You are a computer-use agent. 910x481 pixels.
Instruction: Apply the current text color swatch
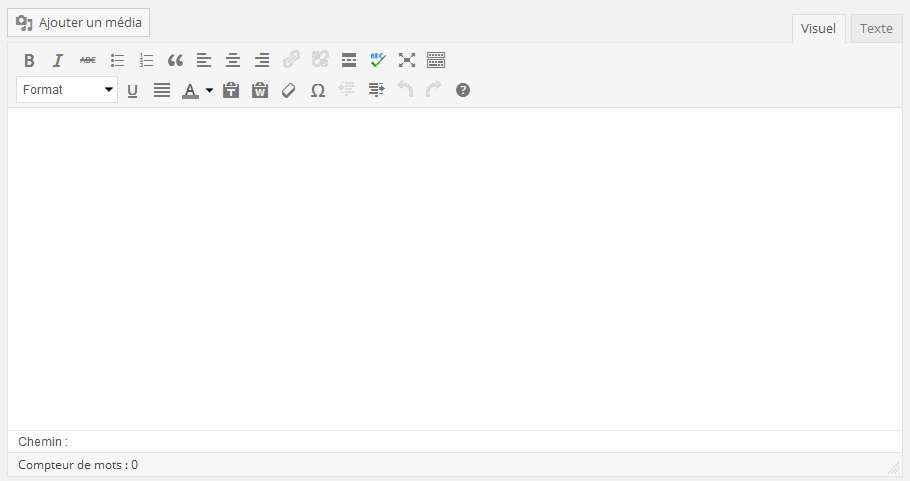point(190,90)
